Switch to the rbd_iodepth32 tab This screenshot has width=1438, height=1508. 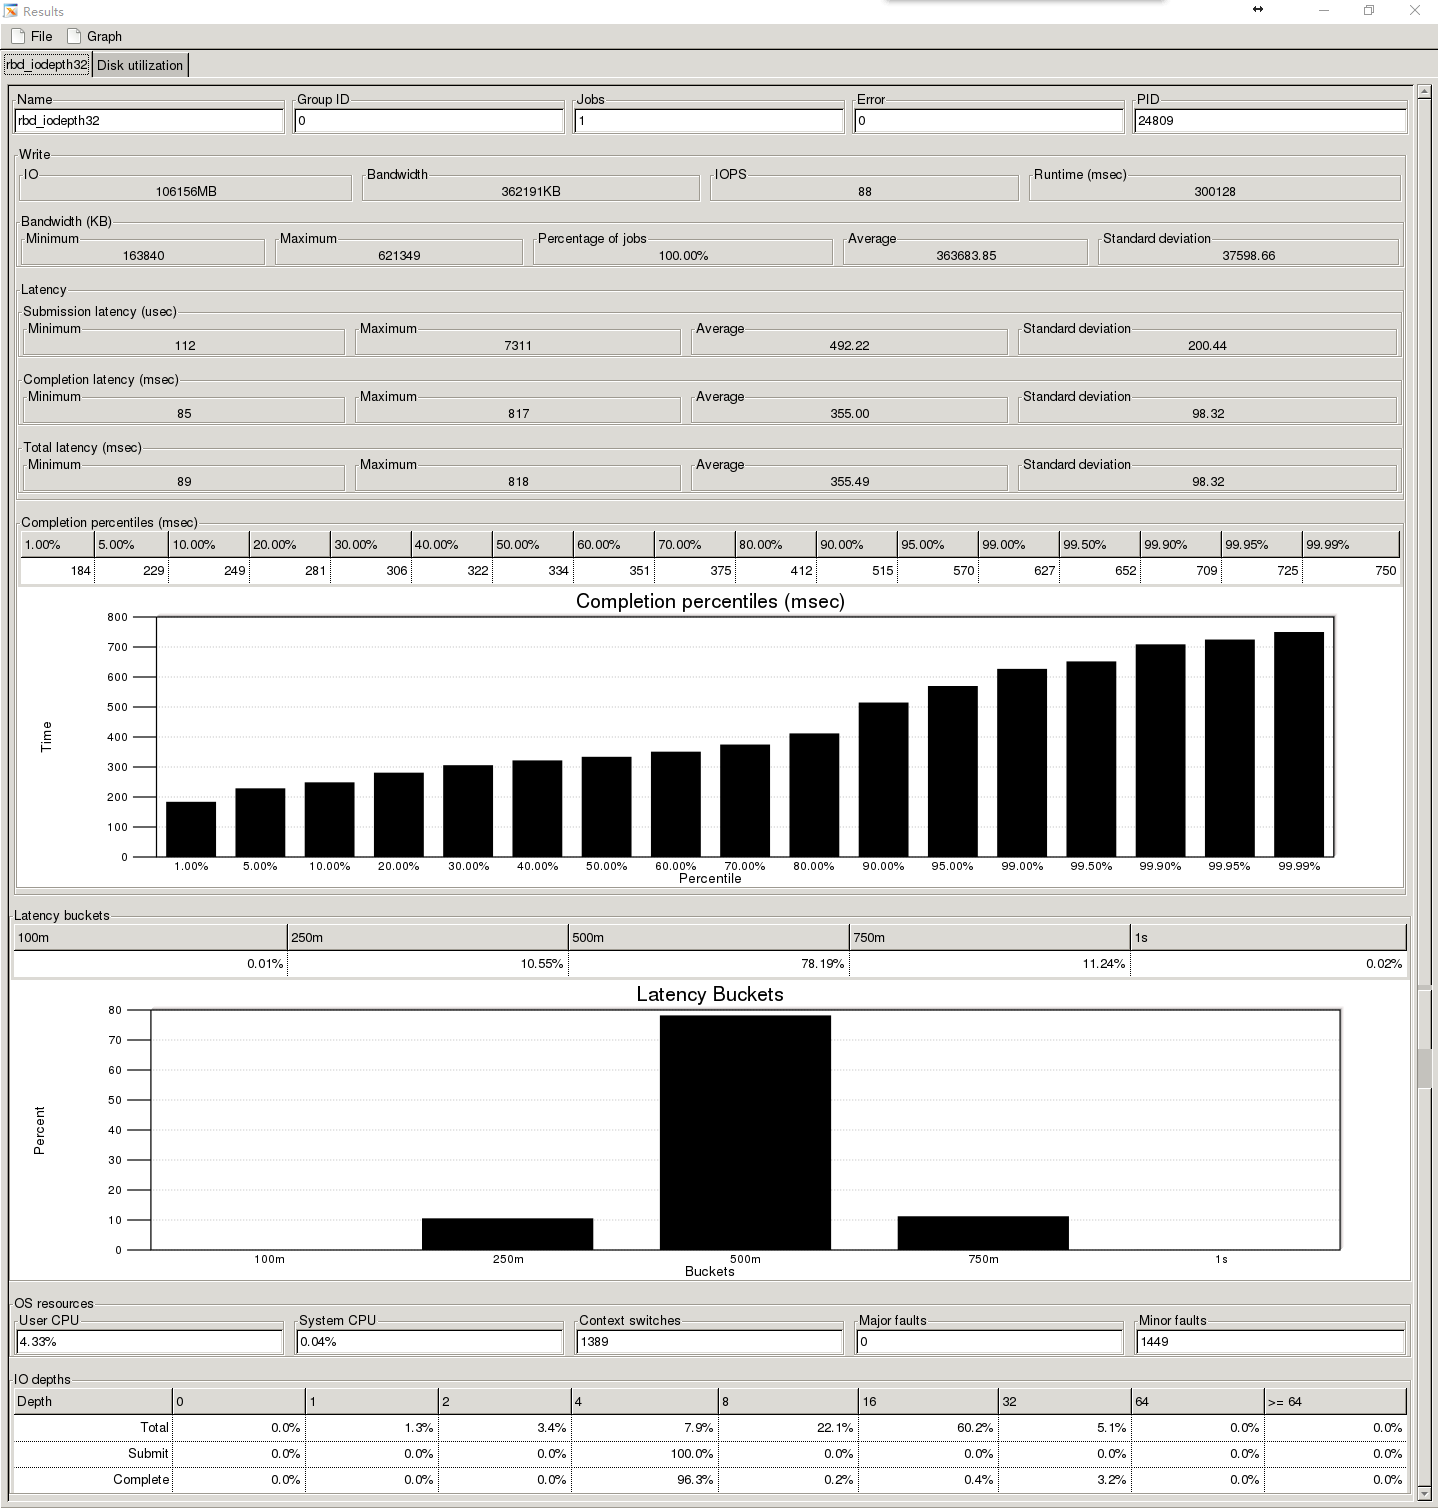pyautogui.click(x=47, y=65)
